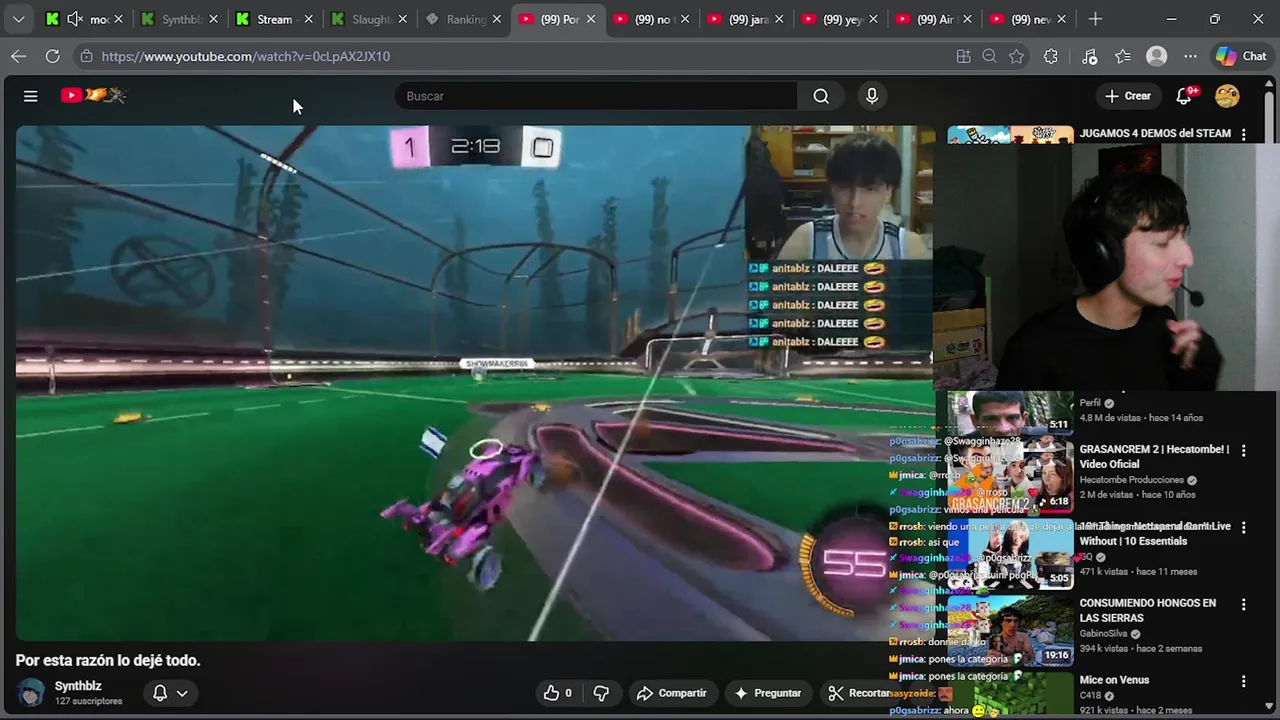Viewport: 1280px width, 720px height.
Task: Open the 5:05 essentials video thumbnail
Action: pyautogui.click(x=1010, y=552)
